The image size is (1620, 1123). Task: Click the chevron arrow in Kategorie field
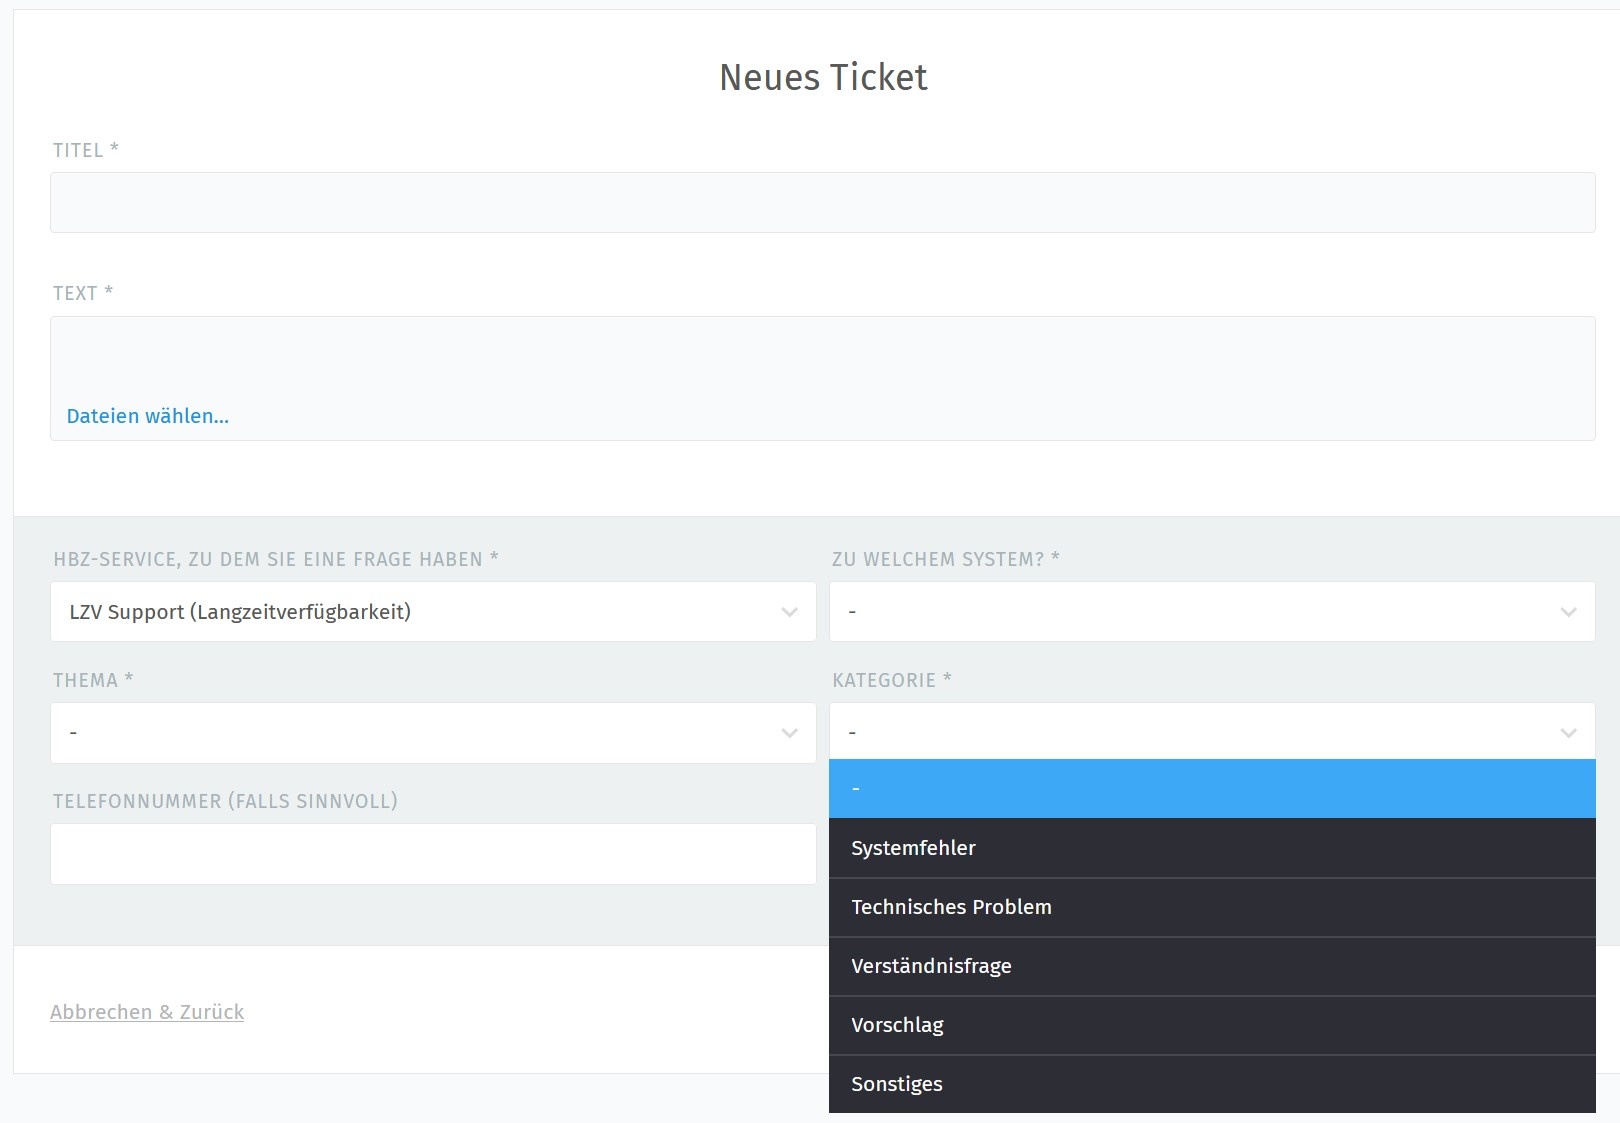point(1568,733)
